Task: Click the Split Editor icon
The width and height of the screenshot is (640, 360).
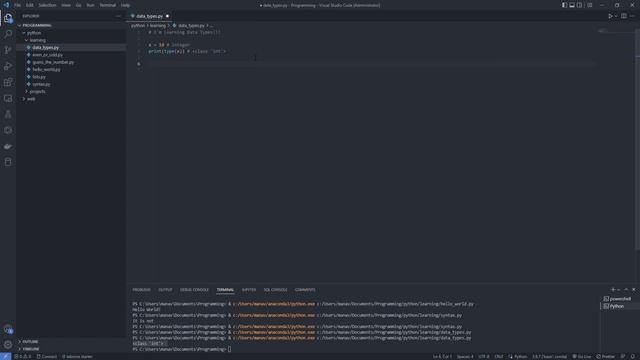Action: tap(624, 16)
